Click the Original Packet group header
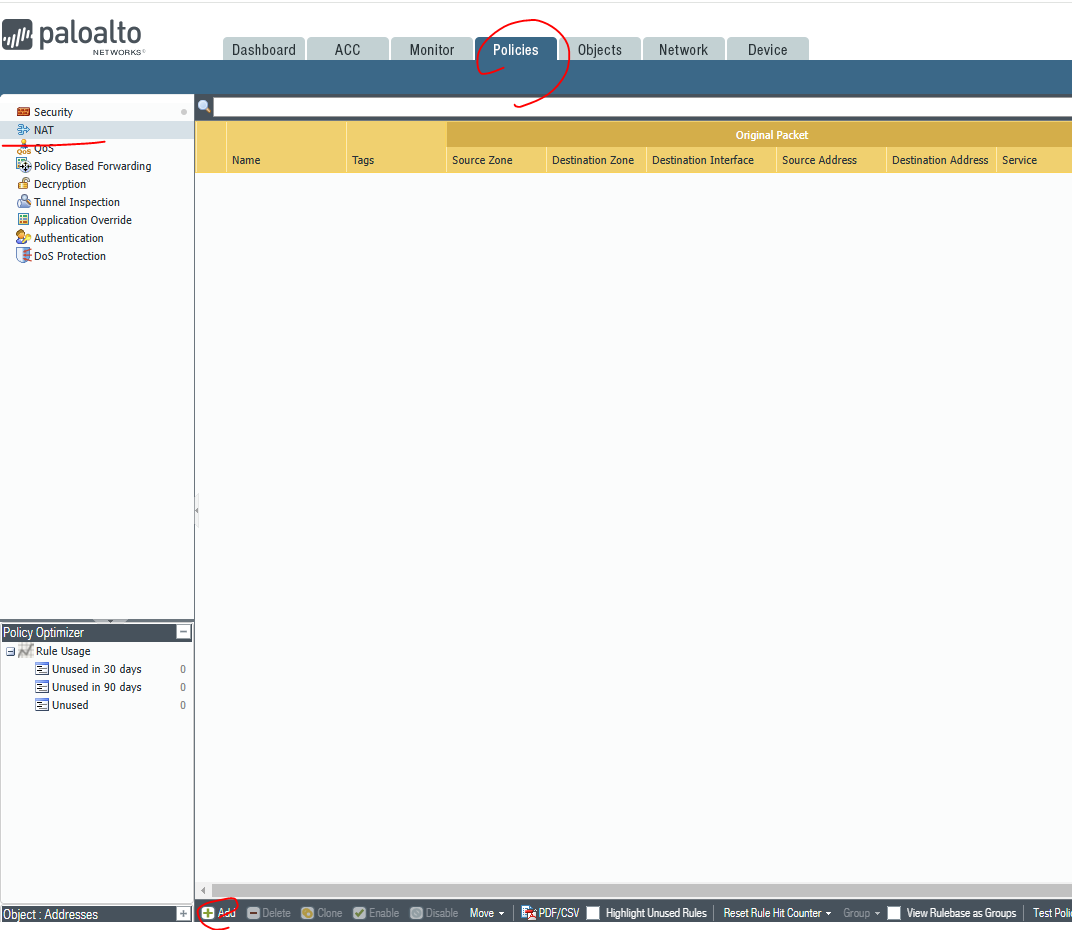Image resolution: width=1072 pixels, height=930 pixels. tap(760, 135)
